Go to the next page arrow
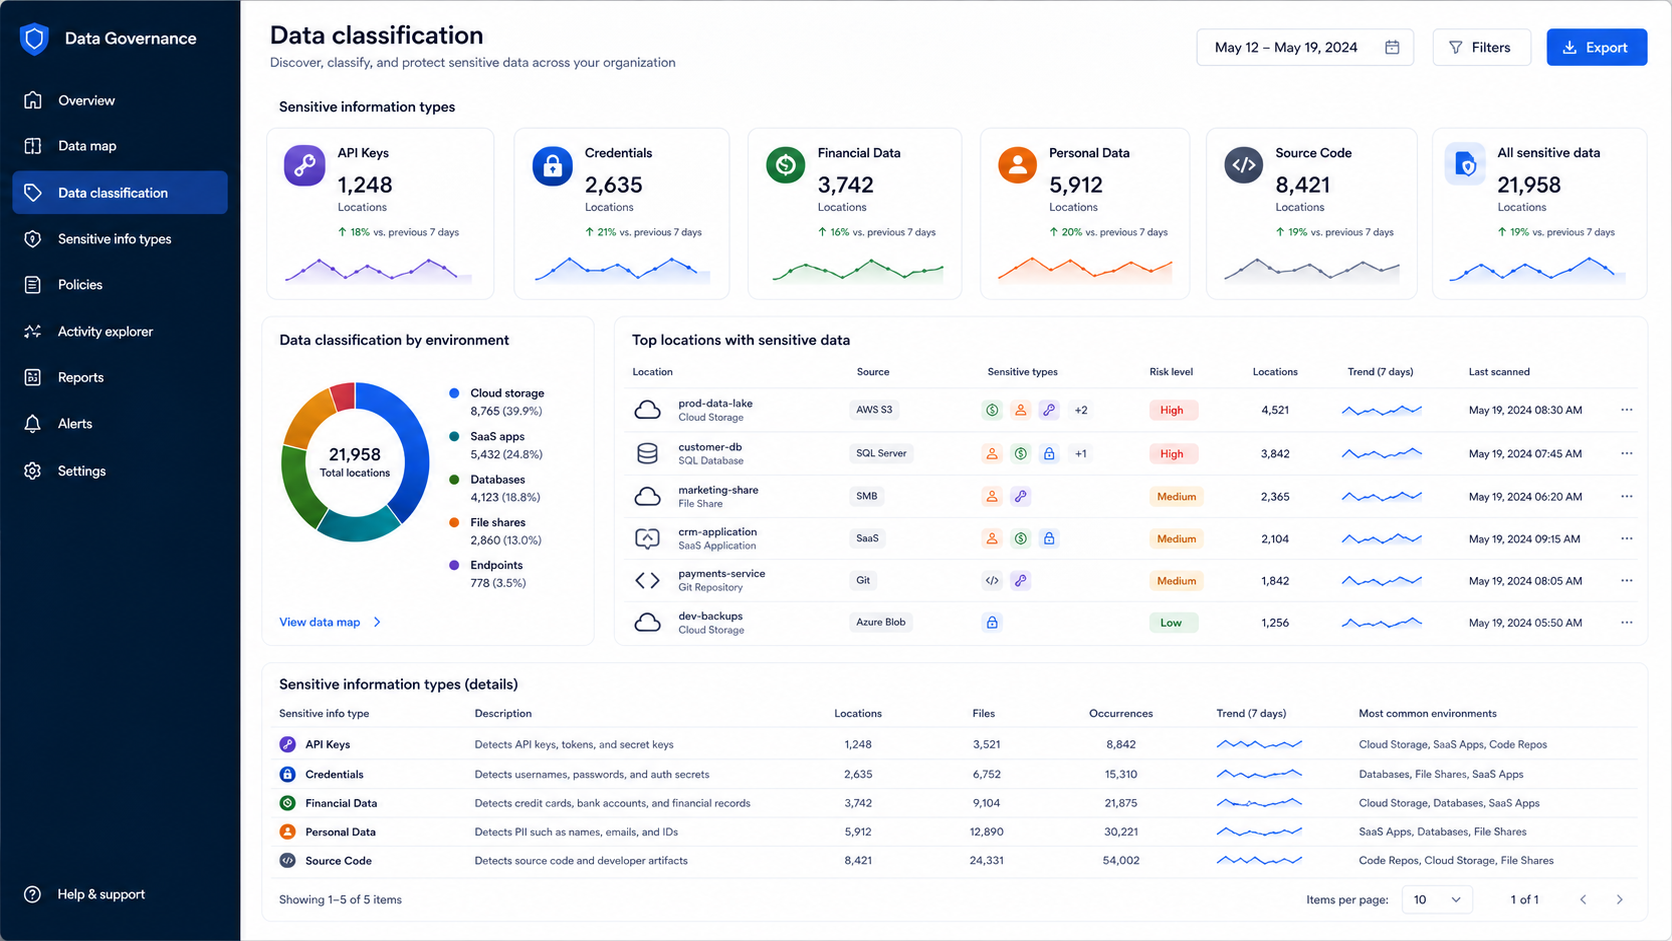The height and width of the screenshot is (941, 1672). pyautogui.click(x=1620, y=900)
